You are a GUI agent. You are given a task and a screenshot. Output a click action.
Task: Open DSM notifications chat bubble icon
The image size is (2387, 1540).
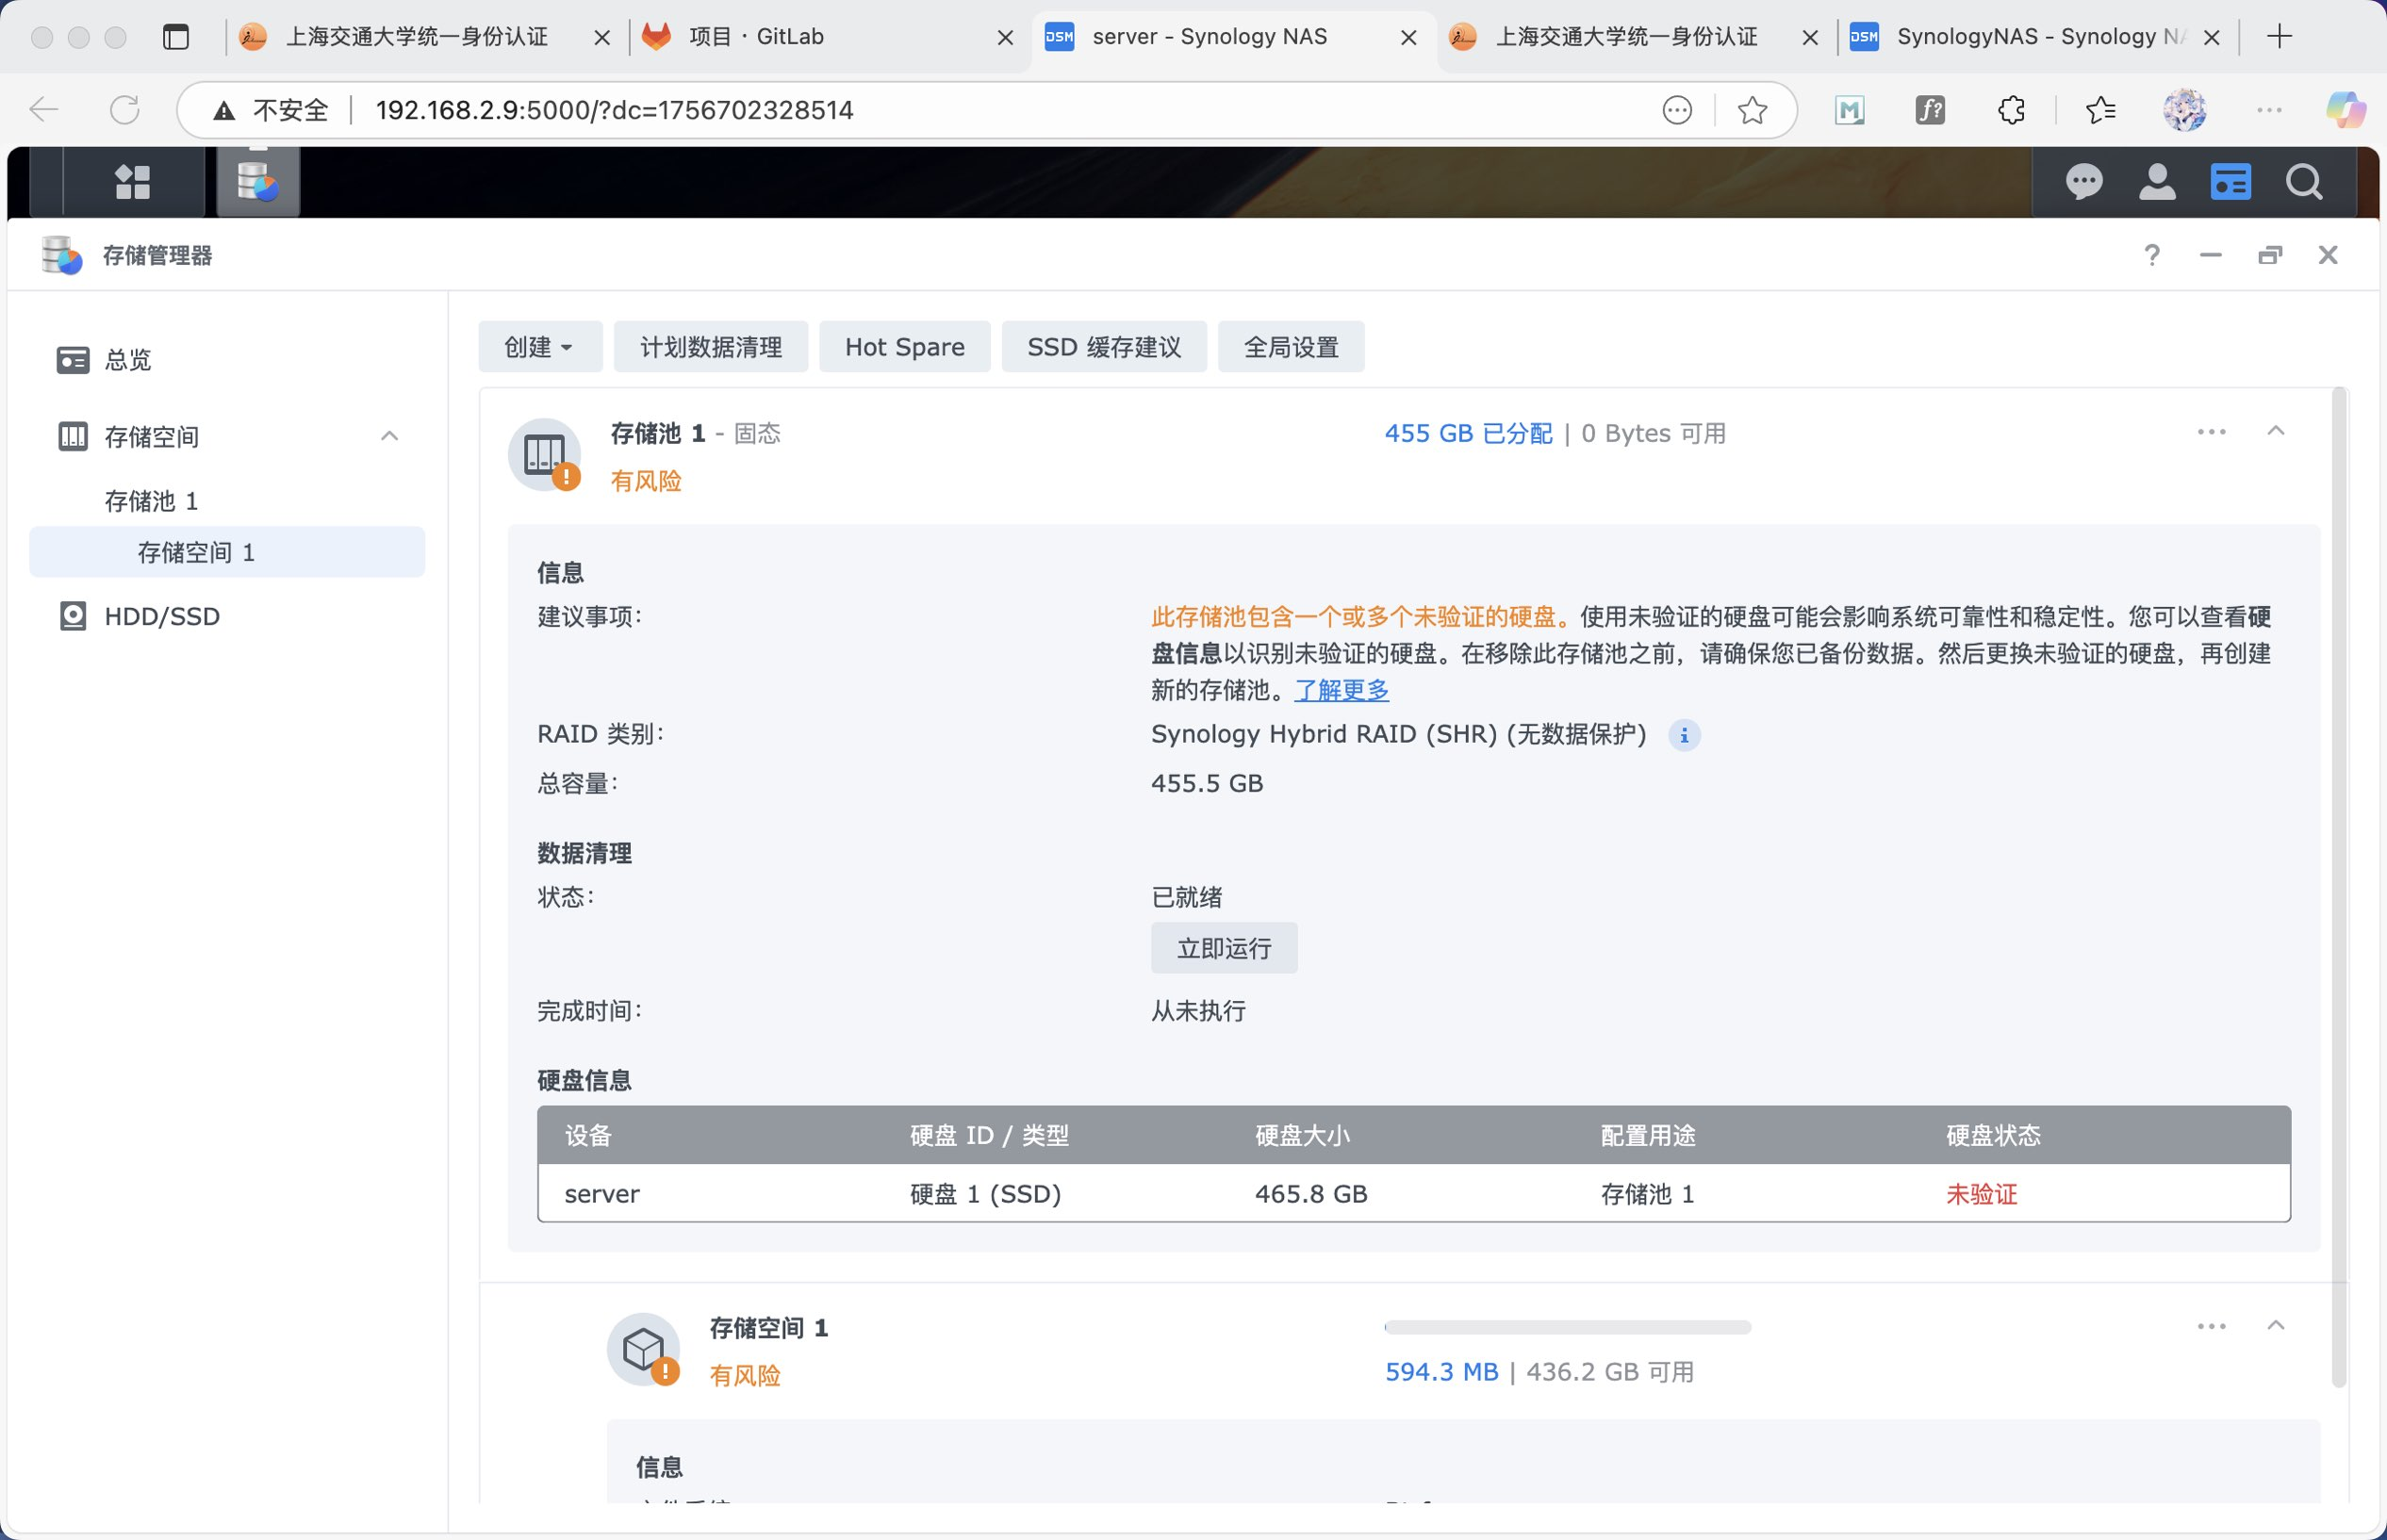2084,182
